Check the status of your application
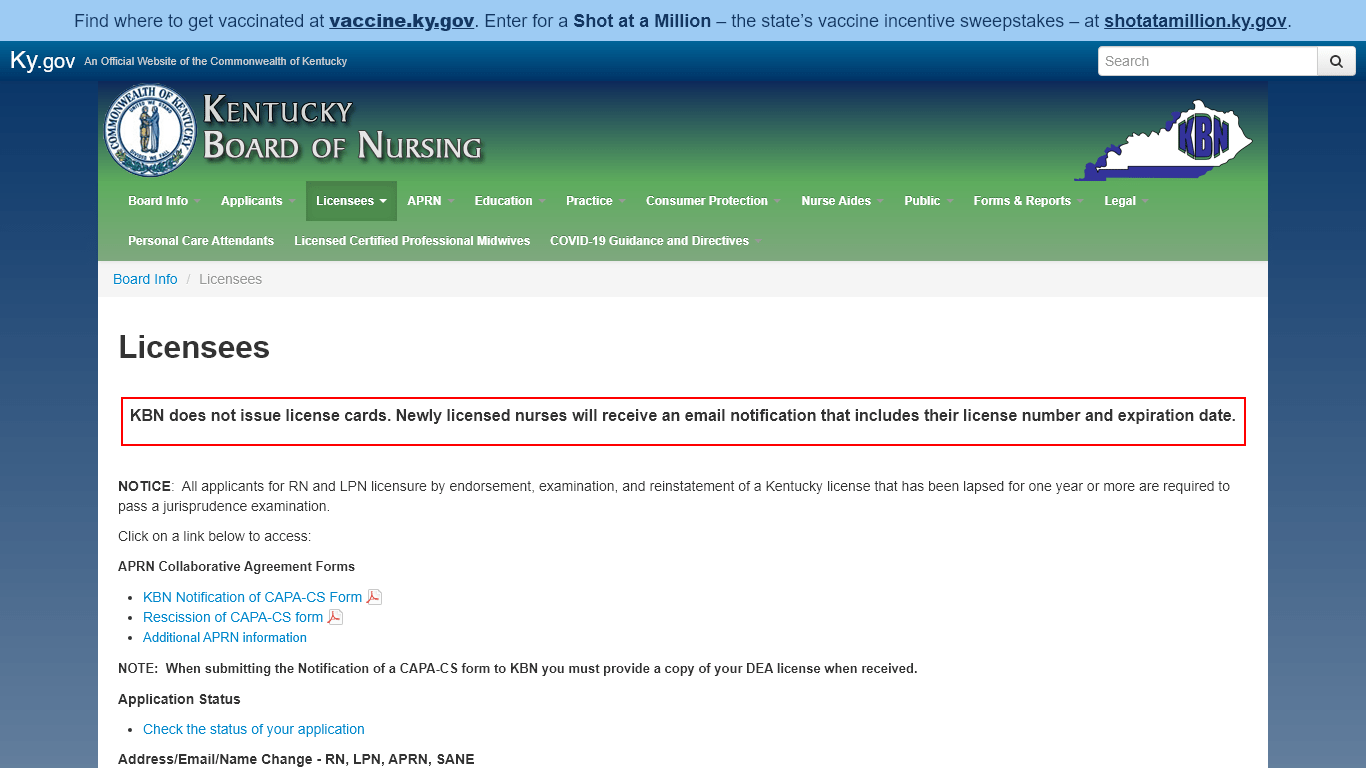This screenshot has width=1366, height=768. tap(253, 729)
